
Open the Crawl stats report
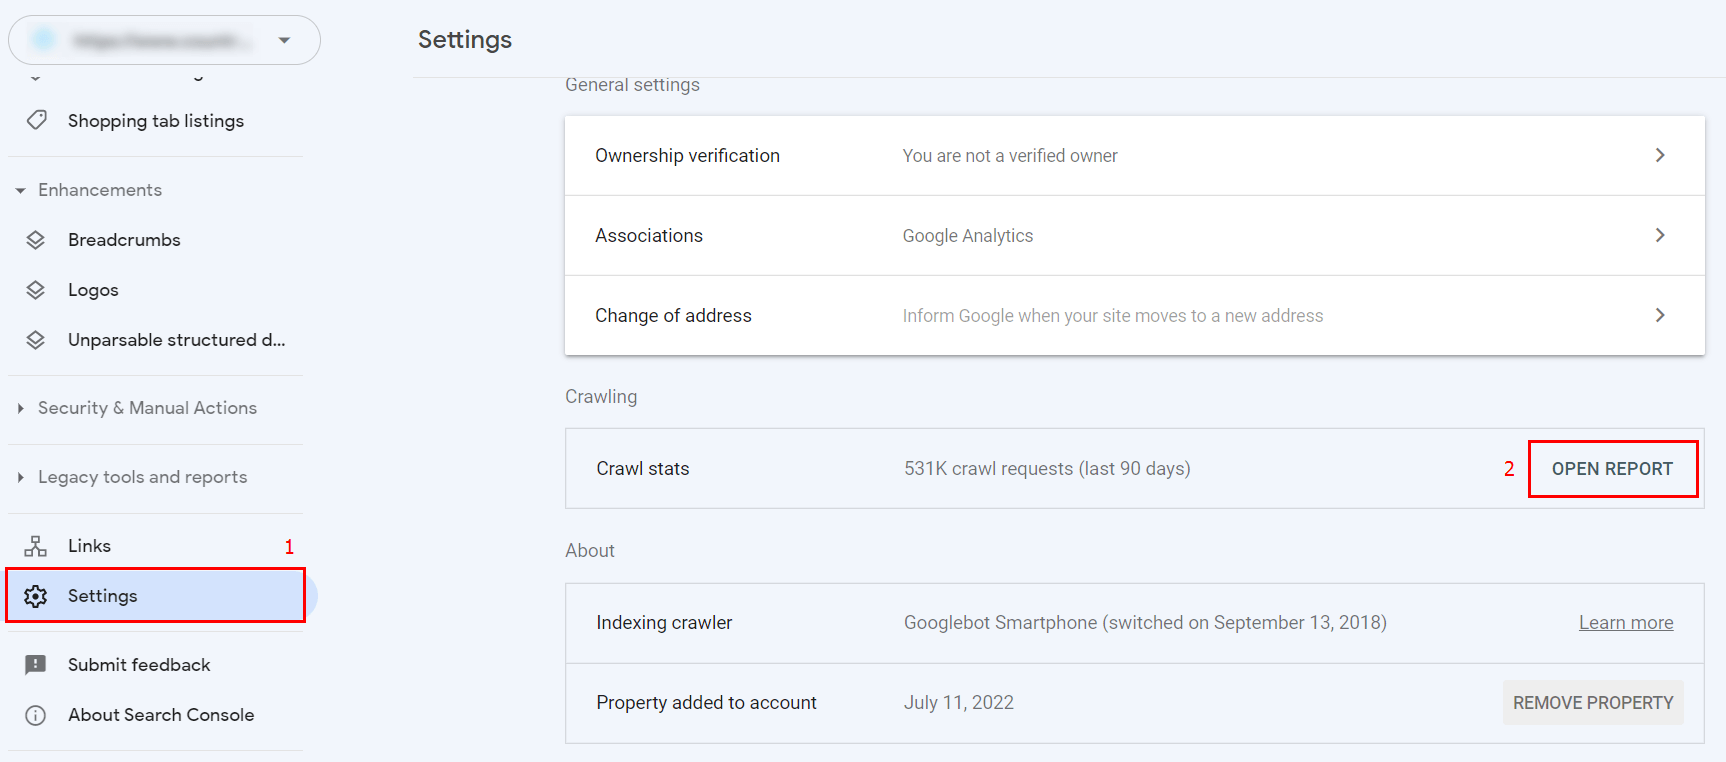click(x=1612, y=469)
